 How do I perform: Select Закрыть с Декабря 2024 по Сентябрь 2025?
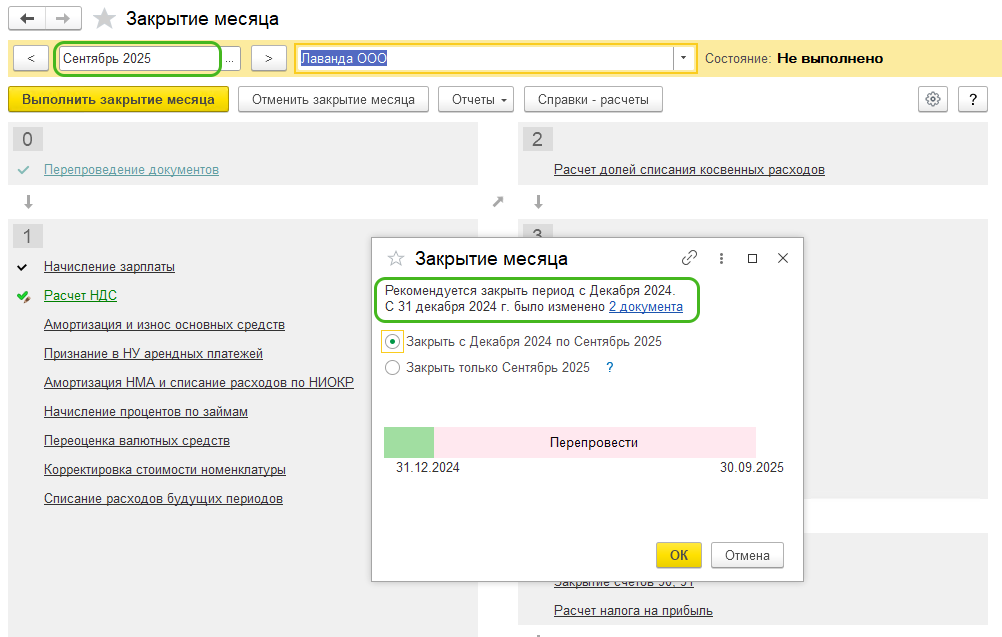[x=393, y=340]
